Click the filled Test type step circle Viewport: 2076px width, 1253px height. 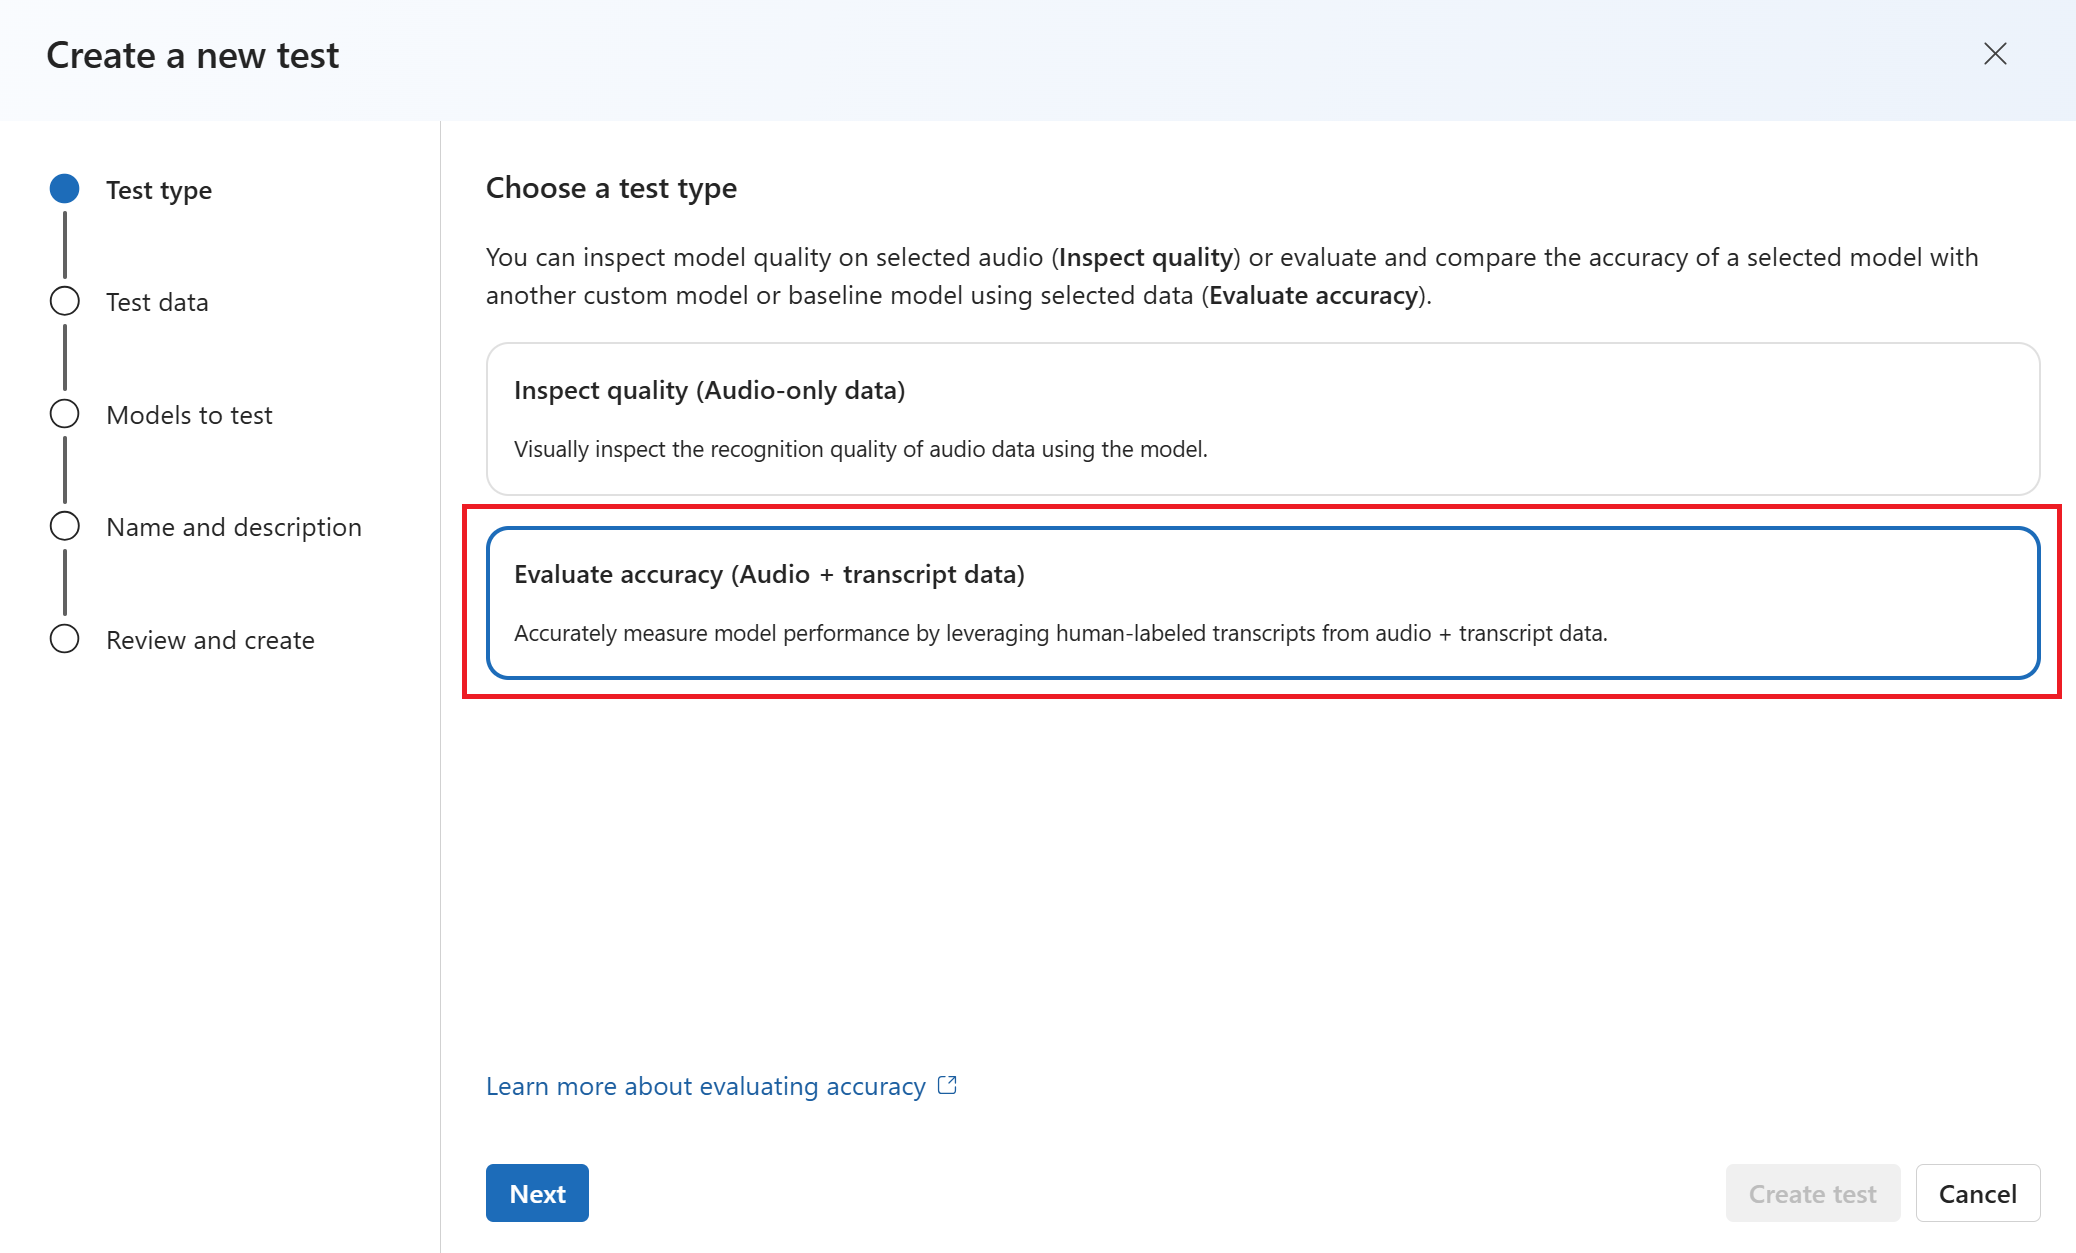click(x=65, y=189)
